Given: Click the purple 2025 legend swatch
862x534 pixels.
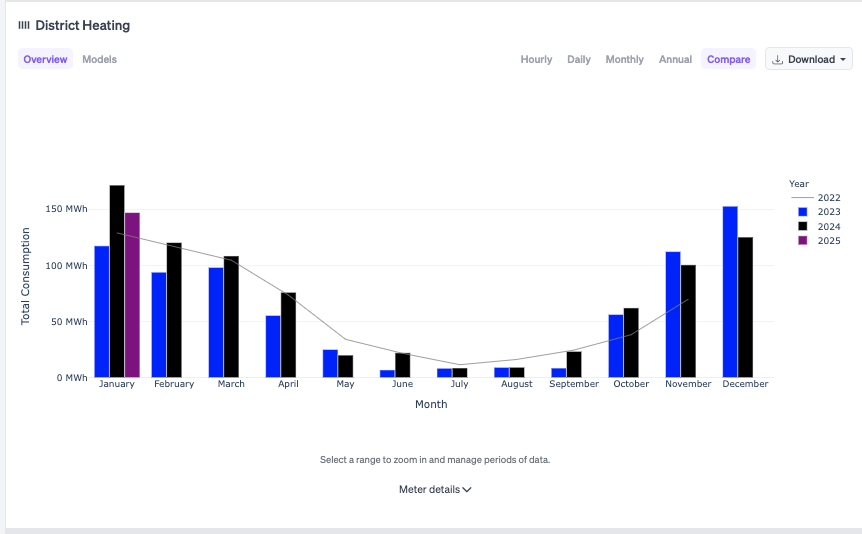Looking at the screenshot, I should pyautogui.click(x=802, y=241).
